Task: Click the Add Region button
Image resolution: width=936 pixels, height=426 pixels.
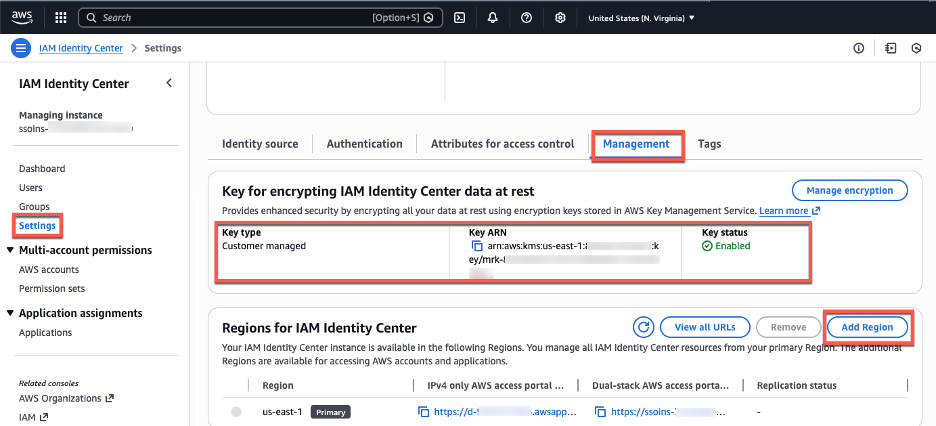Action: tap(867, 327)
